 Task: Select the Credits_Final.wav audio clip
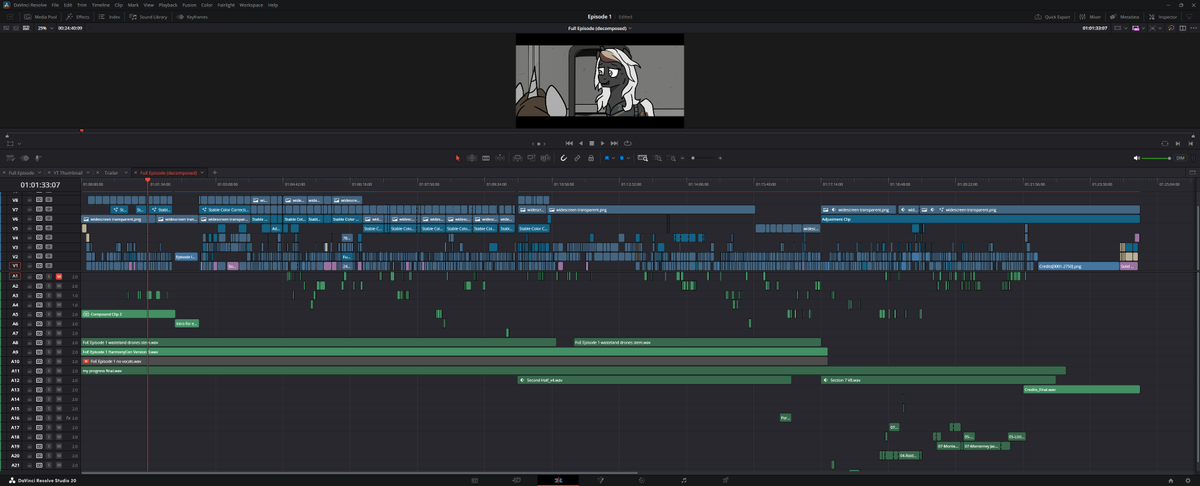click(x=1081, y=389)
